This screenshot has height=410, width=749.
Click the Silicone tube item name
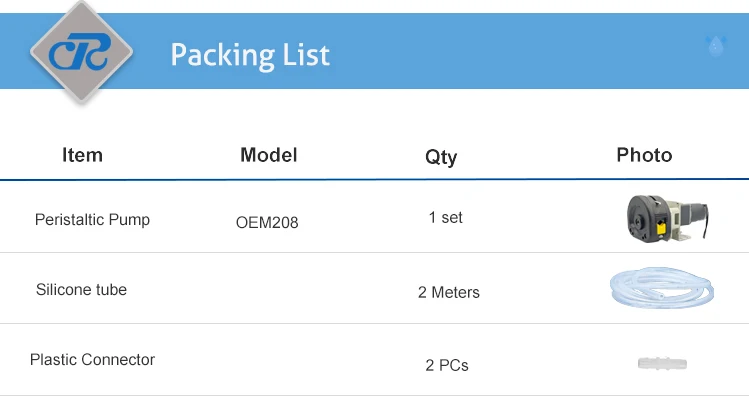[81, 290]
